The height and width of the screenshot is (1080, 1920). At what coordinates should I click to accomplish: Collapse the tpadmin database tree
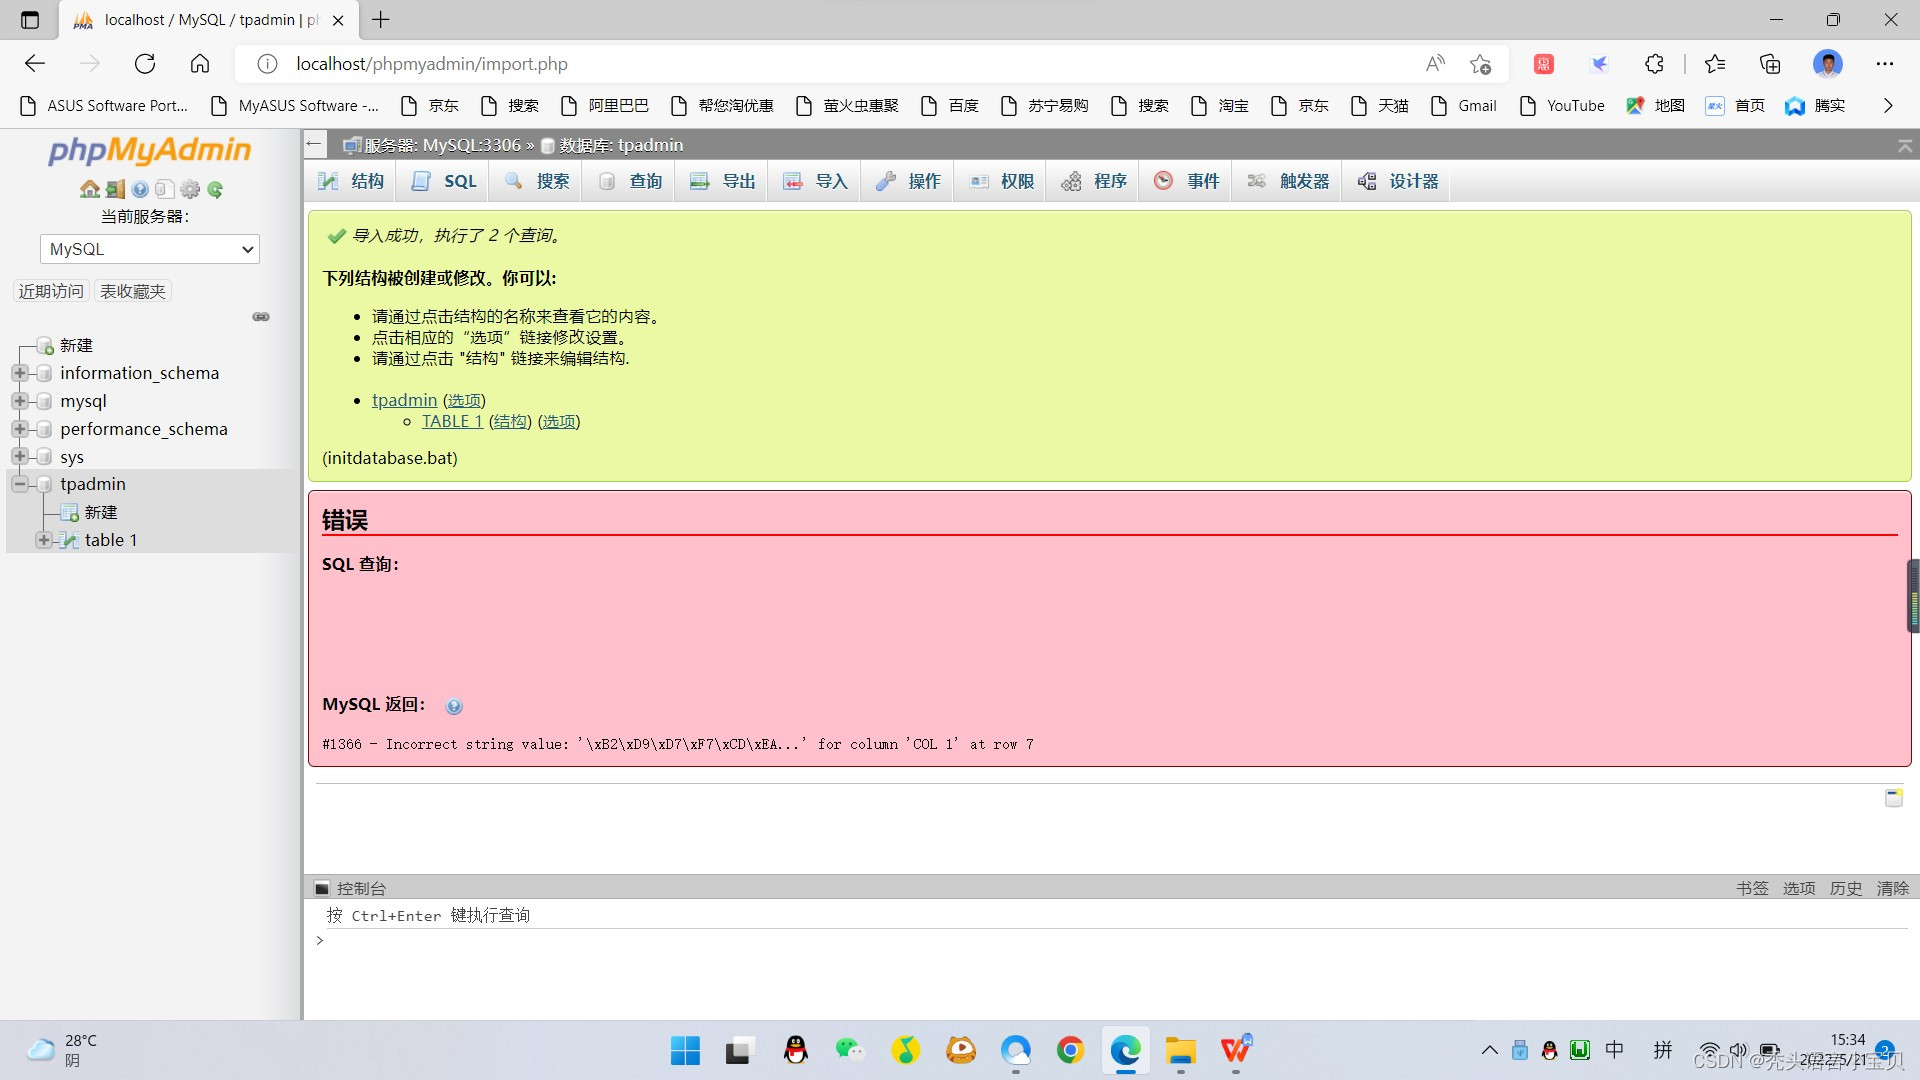click(19, 484)
